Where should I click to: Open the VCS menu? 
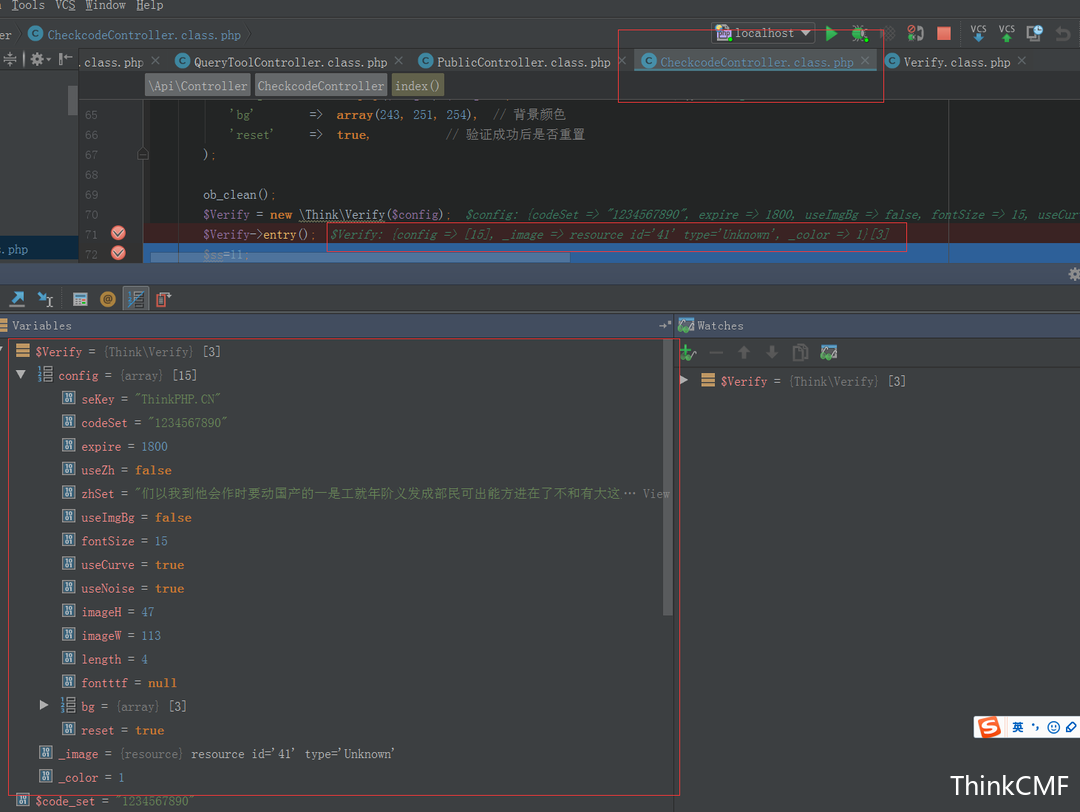[65, 6]
